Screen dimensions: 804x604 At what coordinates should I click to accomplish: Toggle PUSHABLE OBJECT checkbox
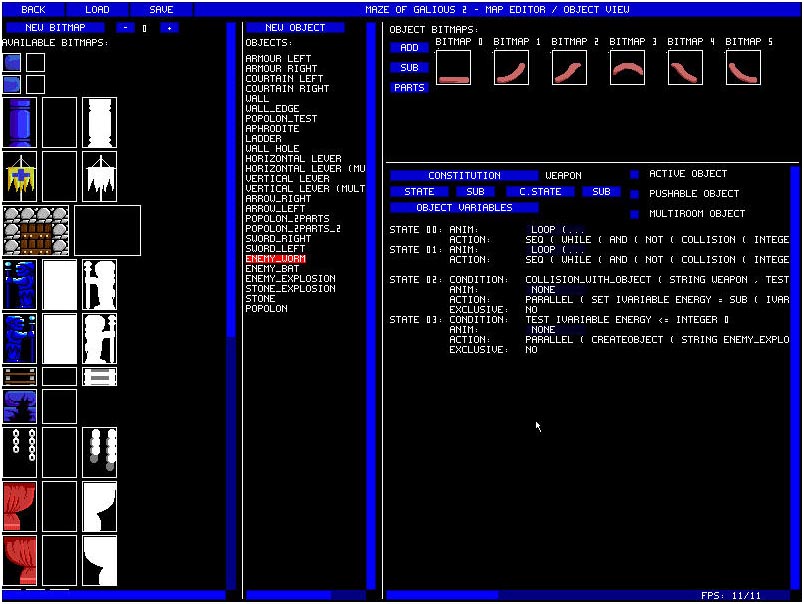click(x=634, y=194)
